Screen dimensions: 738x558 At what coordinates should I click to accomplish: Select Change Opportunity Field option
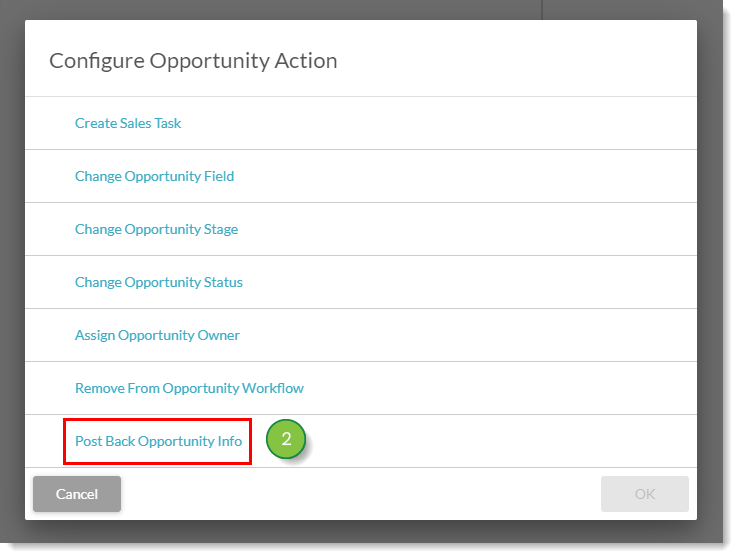click(154, 176)
